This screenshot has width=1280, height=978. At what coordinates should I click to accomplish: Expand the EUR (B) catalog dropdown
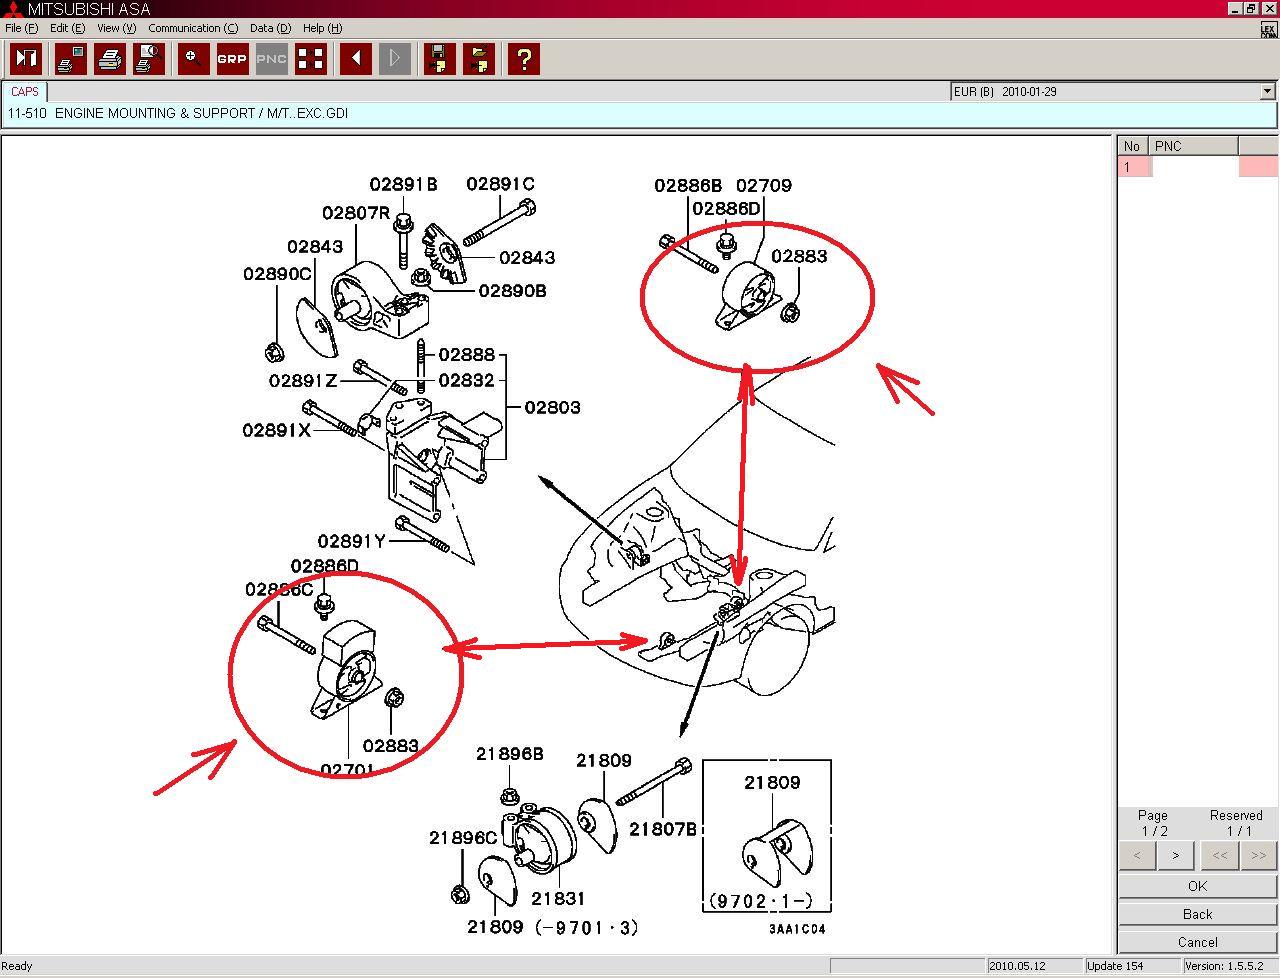tap(1267, 91)
